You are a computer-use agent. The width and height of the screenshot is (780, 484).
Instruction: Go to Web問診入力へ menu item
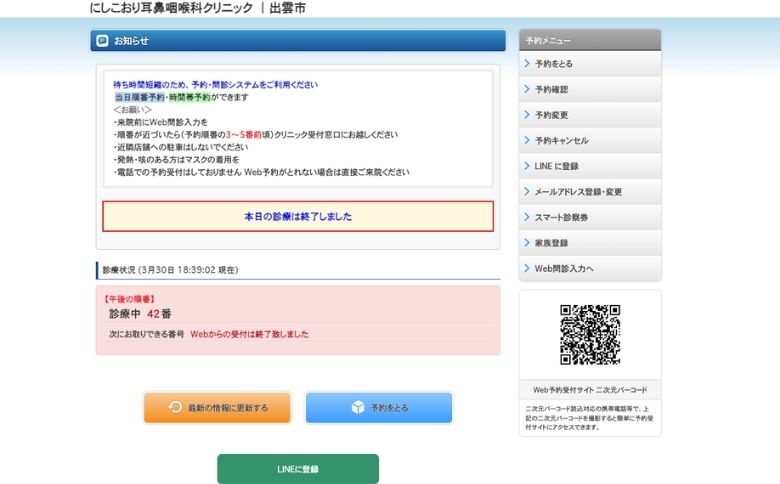click(x=590, y=269)
